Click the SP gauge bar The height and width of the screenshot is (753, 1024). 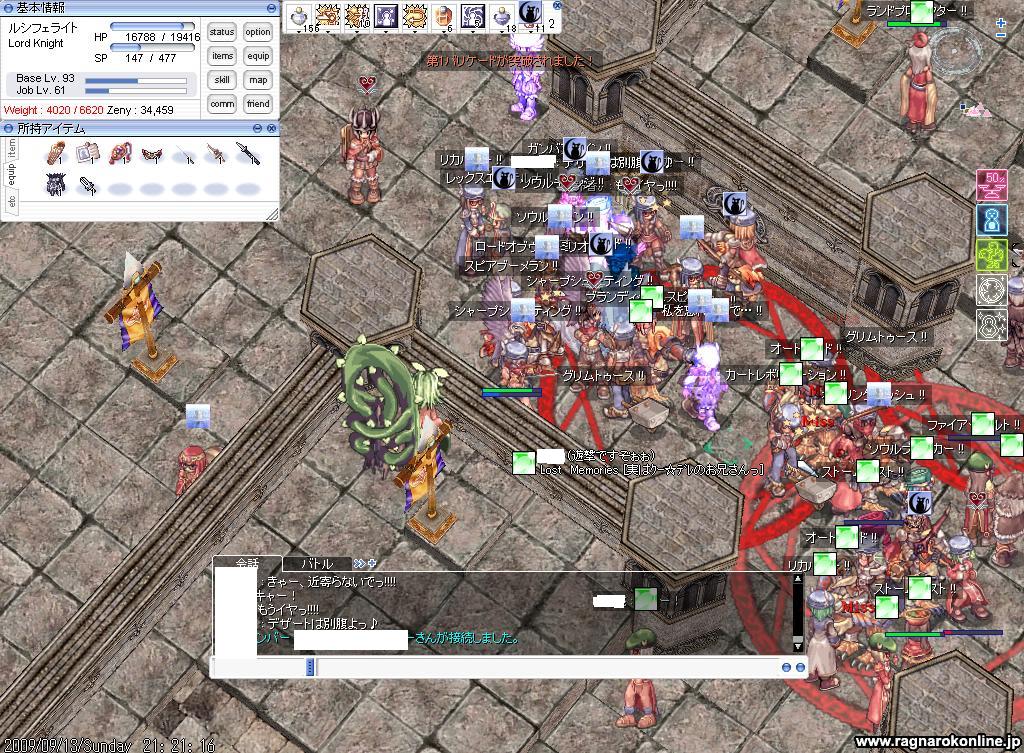152,47
